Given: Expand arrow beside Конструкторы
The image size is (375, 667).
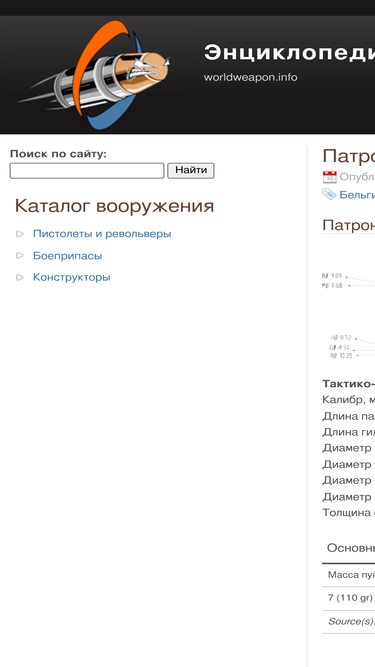Looking at the screenshot, I should (20, 277).
